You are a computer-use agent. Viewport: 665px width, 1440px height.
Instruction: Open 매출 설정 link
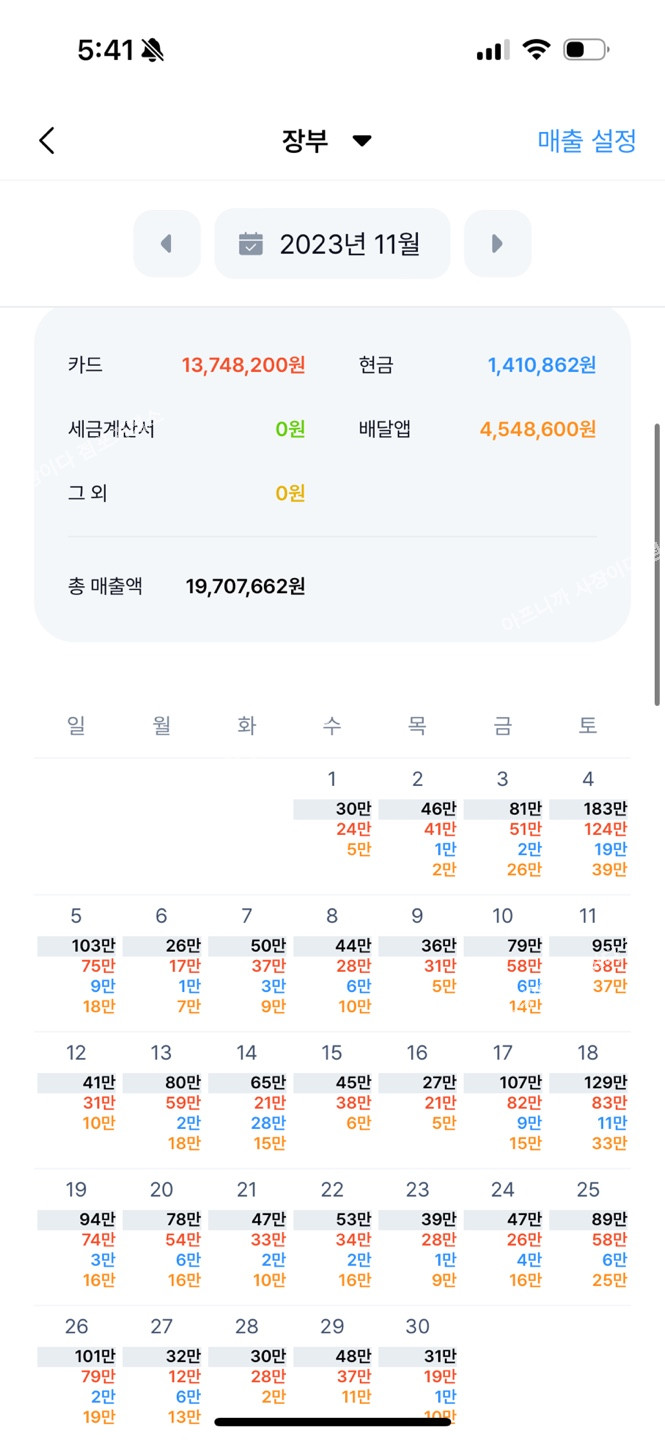click(x=587, y=141)
